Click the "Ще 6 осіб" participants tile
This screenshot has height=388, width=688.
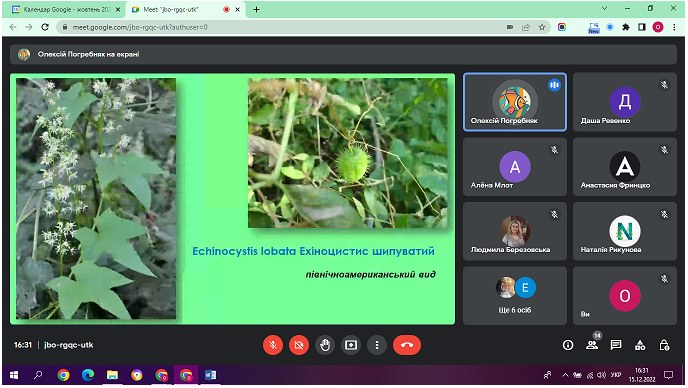point(515,295)
